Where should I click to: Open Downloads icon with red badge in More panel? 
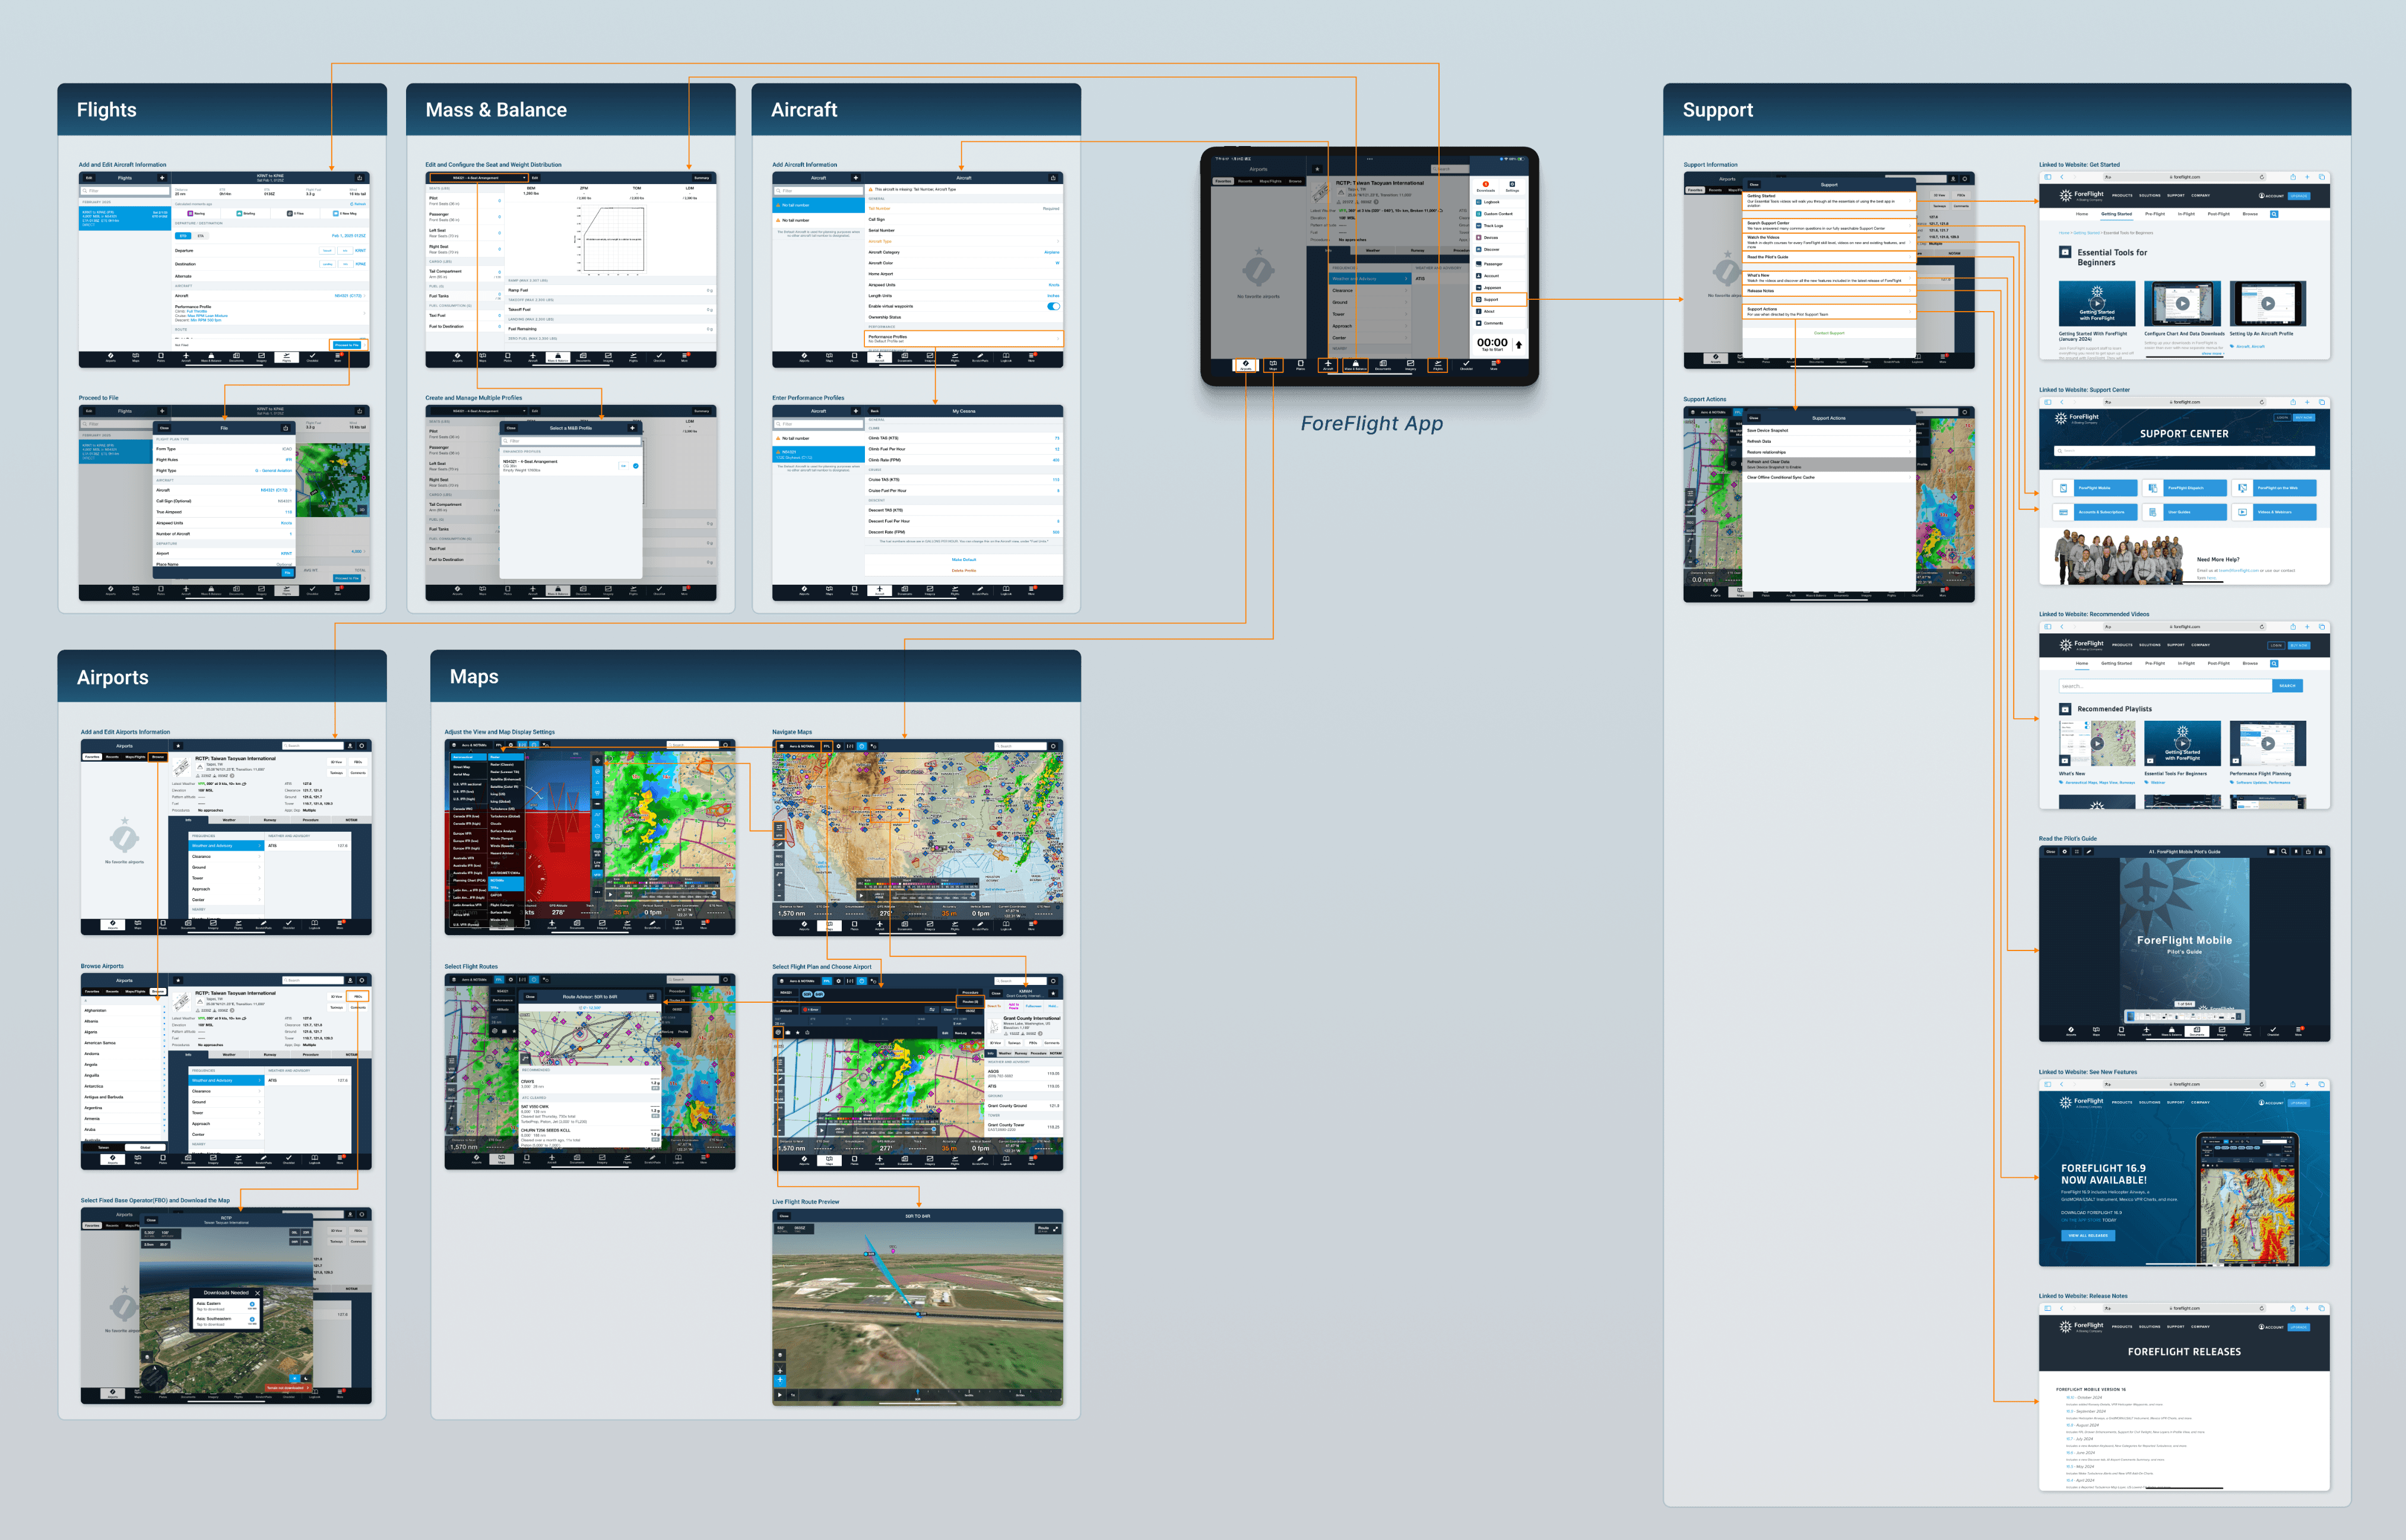coord(1486,186)
